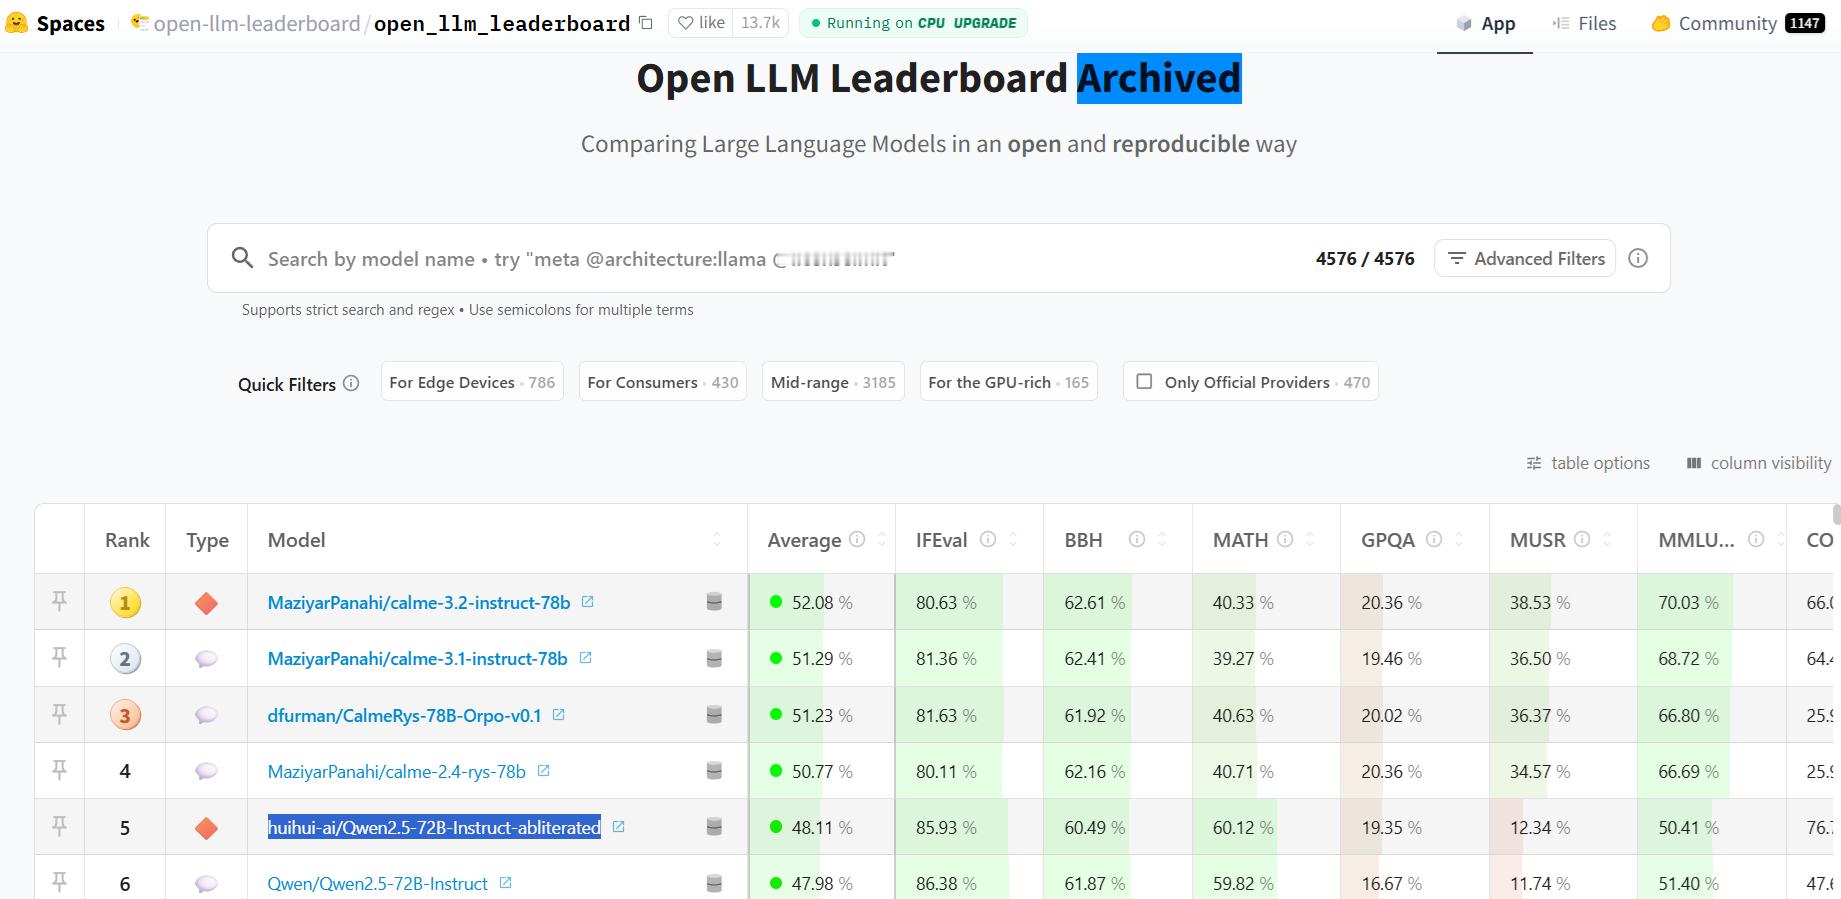This screenshot has width=1841, height=899.
Task: Toggle the For the GPU-rich quick filter
Action: 1008,382
